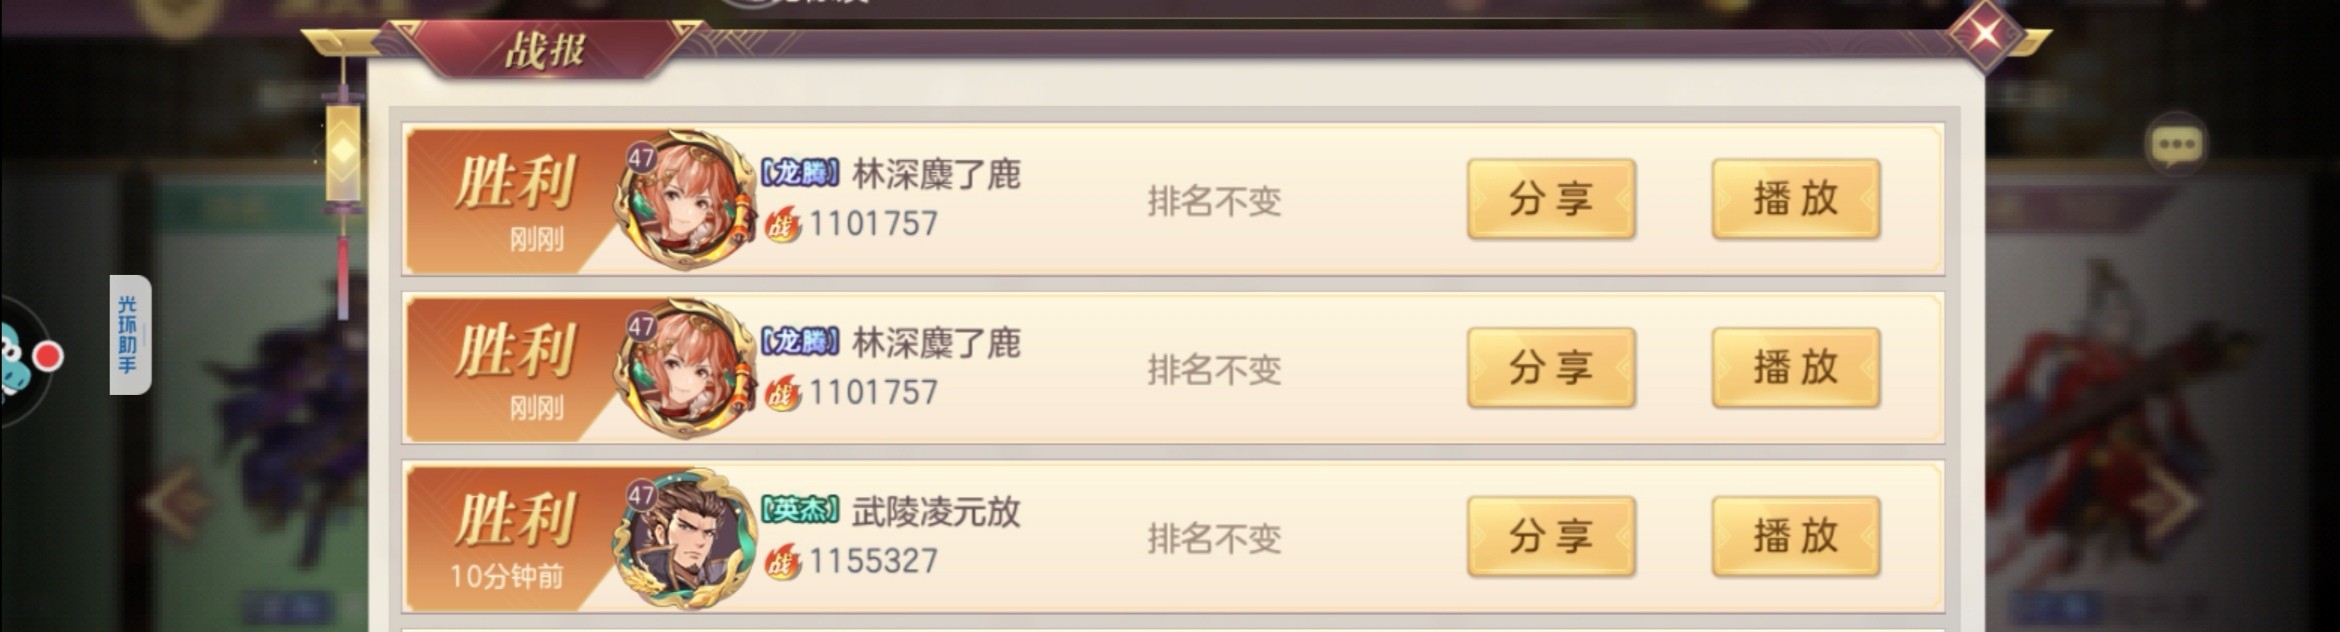
Task: Play the 武陵凌元放 battle replay
Action: pyautogui.click(x=1796, y=537)
